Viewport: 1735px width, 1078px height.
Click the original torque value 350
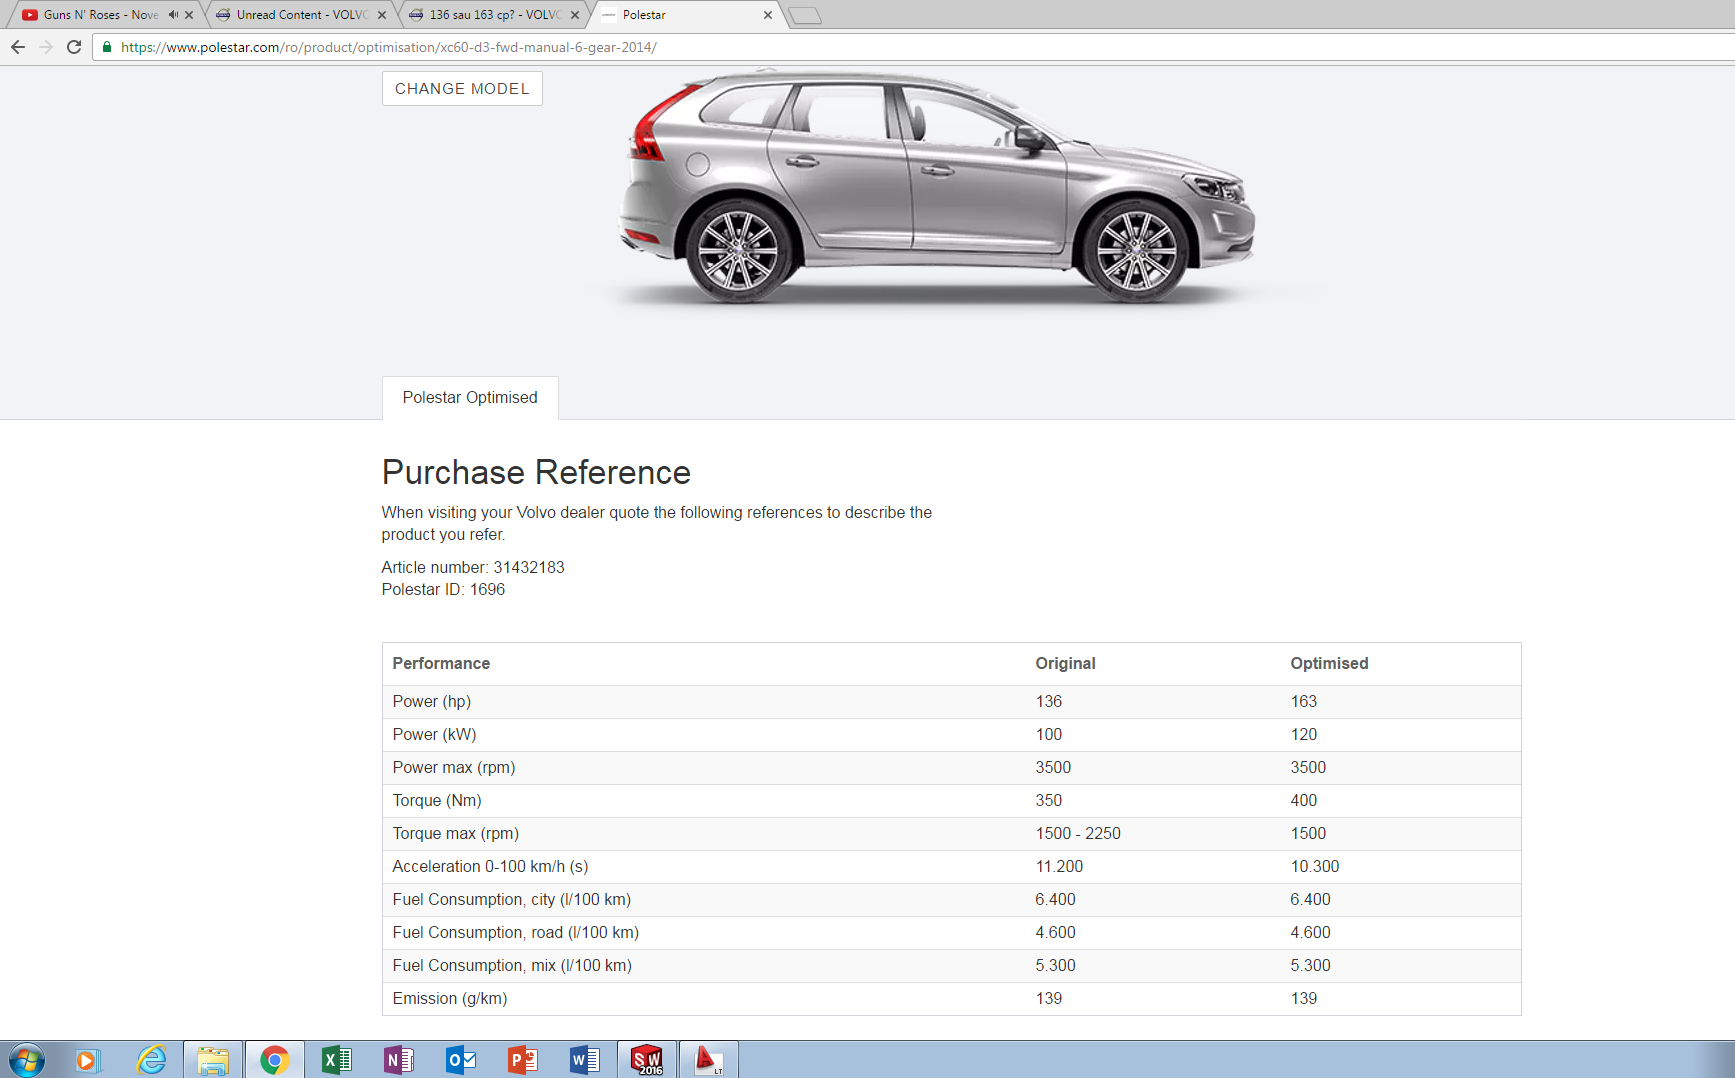click(1048, 800)
